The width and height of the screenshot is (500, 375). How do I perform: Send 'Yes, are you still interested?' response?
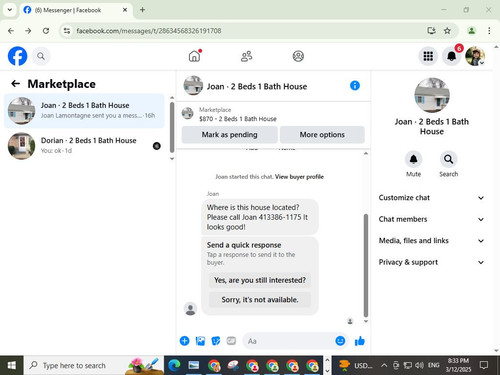[x=260, y=280]
